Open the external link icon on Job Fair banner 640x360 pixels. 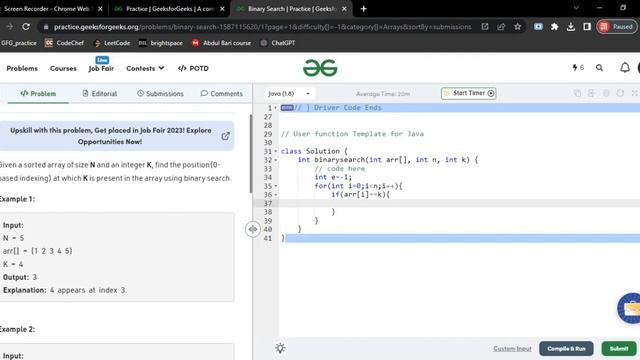click(x=225, y=136)
